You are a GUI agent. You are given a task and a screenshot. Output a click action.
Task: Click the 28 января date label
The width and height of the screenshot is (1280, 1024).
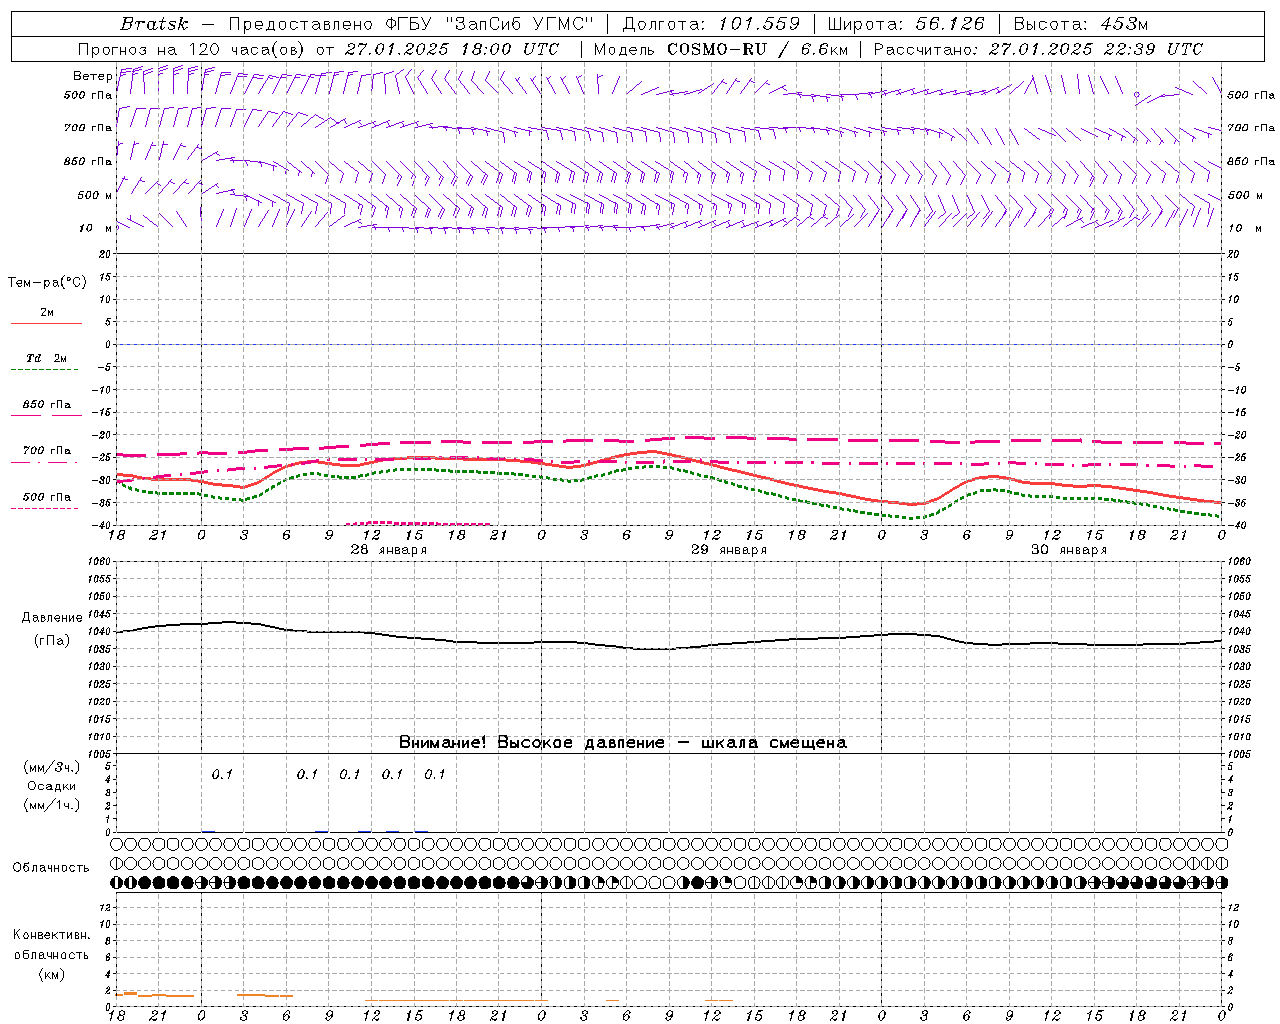pyautogui.click(x=388, y=550)
